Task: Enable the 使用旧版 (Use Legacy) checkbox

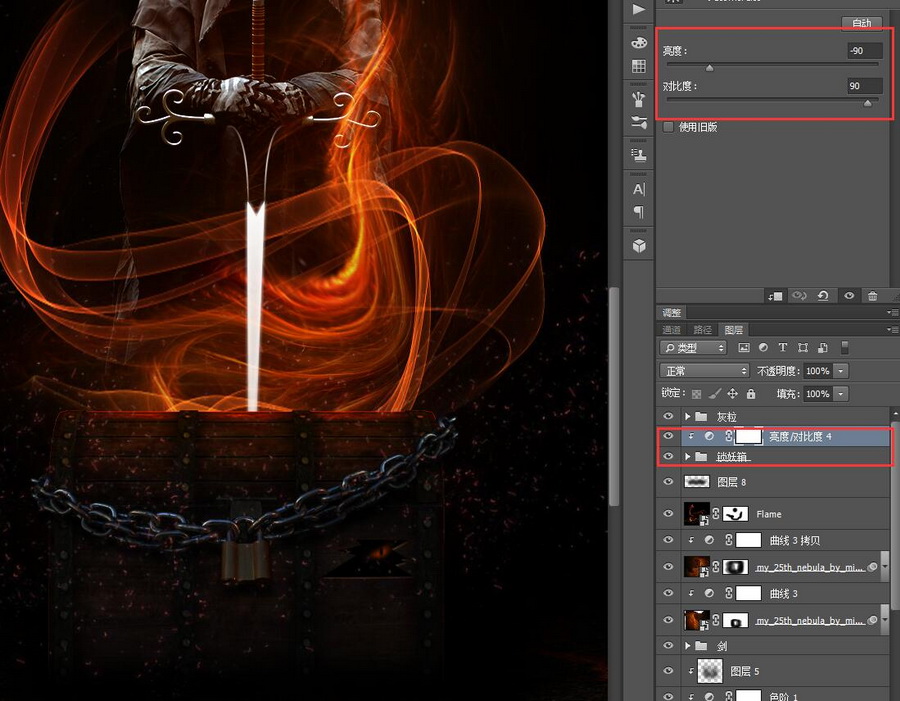Action: point(668,127)
